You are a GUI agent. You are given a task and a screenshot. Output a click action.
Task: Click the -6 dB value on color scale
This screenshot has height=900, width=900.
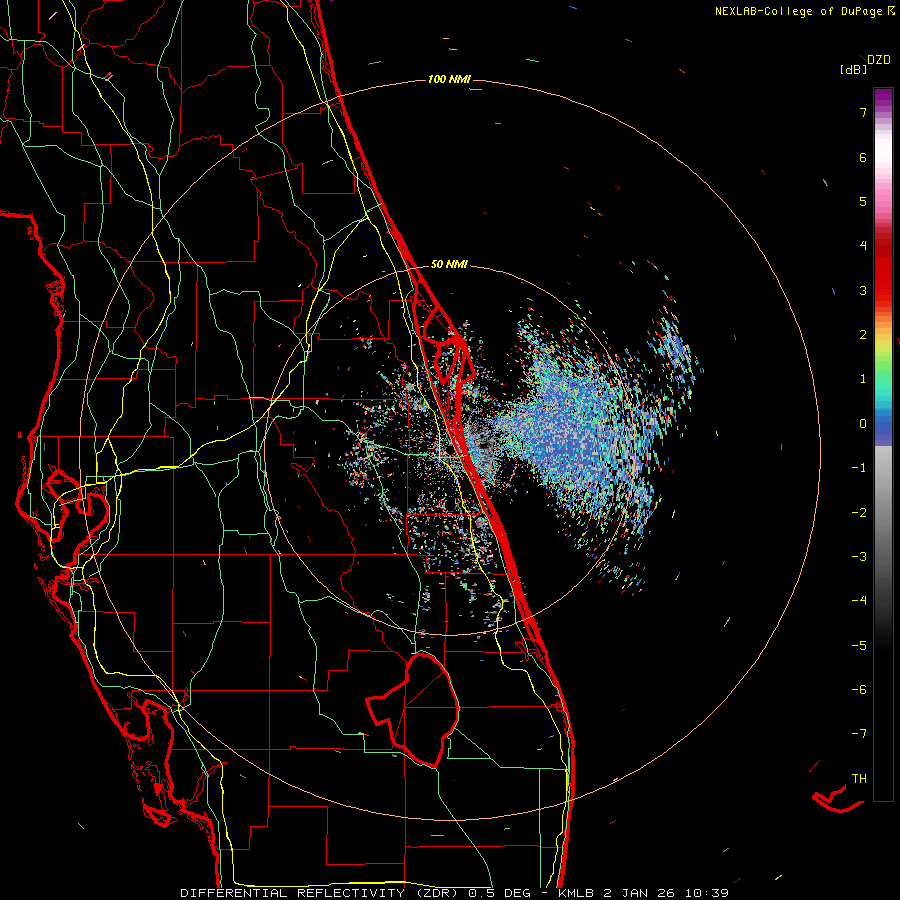click(x=859, y=690)
